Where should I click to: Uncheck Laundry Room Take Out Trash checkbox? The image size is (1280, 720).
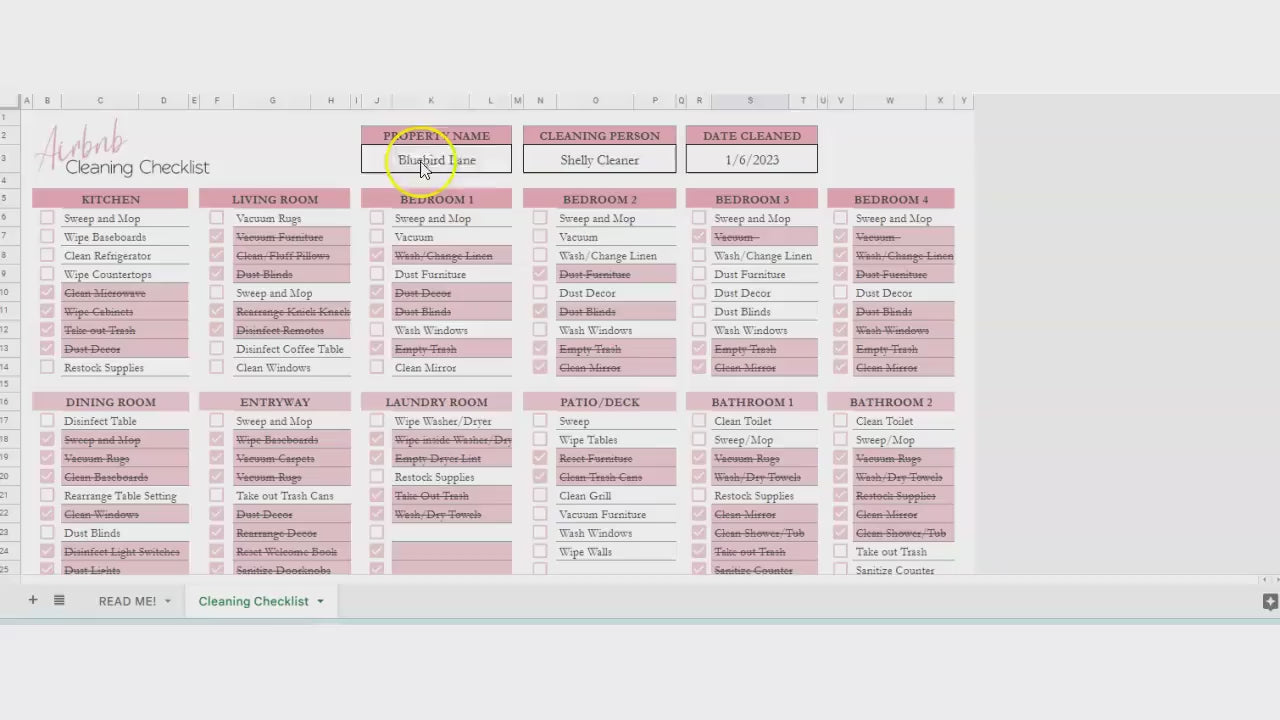(x=377, y=496)
